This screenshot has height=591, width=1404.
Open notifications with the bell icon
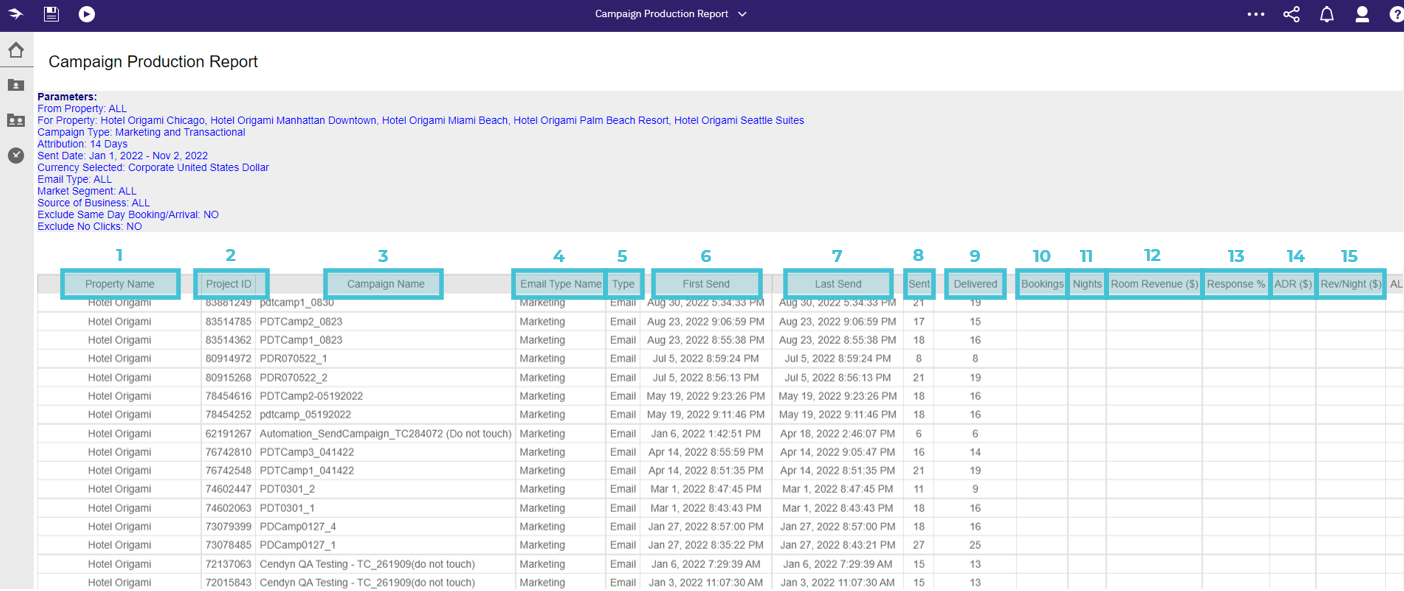point(1327,14)
